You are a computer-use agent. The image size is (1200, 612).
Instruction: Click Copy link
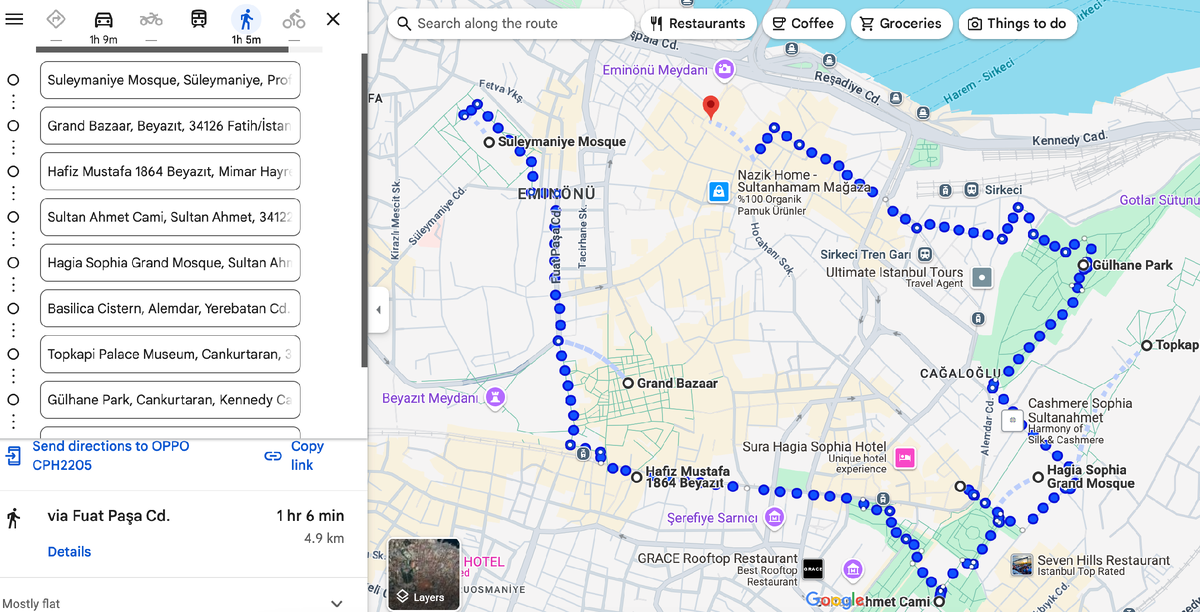click(307, 455)
